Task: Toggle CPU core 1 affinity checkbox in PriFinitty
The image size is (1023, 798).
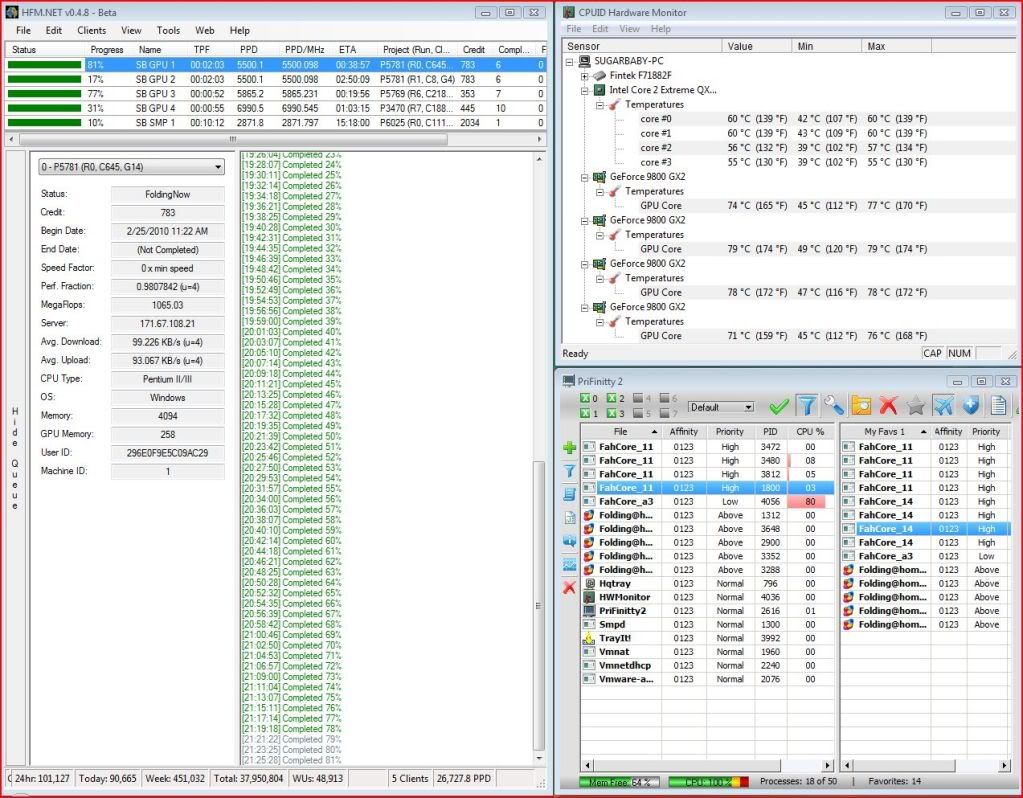Action: (585, 413)
